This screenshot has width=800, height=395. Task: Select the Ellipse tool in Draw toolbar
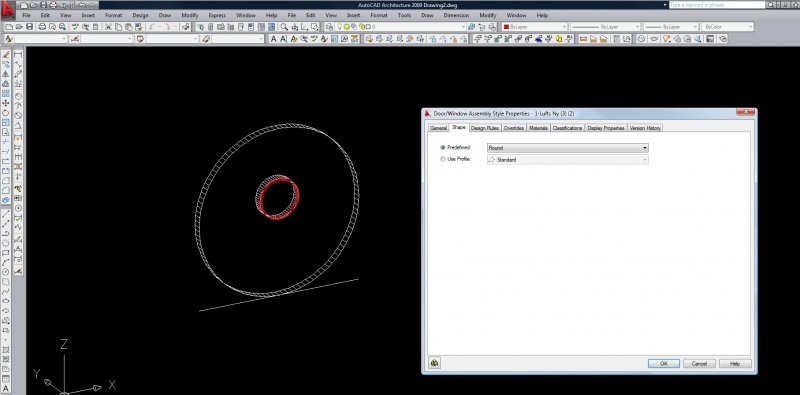(x=6, y=301)
